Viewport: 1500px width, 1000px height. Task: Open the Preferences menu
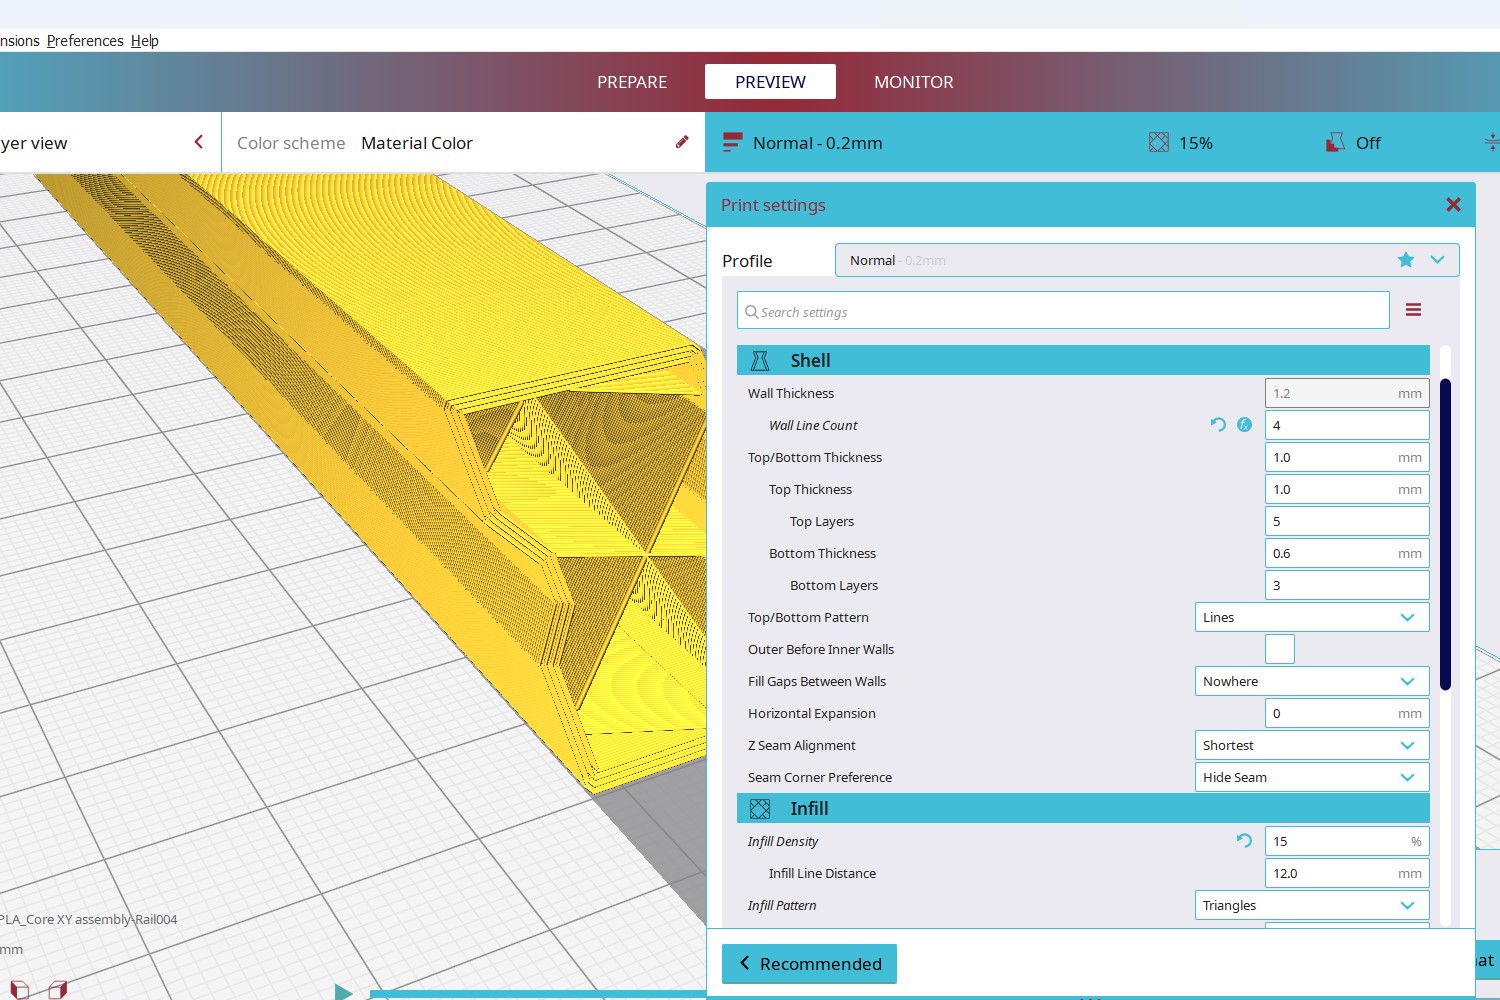pos(85,41)
